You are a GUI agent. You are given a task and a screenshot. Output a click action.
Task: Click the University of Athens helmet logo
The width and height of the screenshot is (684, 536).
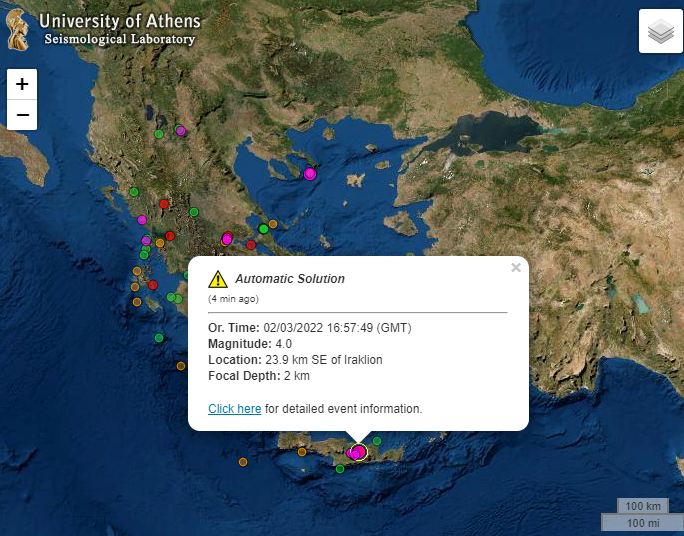(x=17, y=30)
